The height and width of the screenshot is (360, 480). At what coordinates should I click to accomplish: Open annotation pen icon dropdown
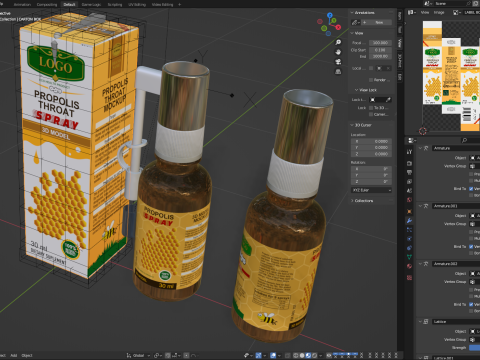355,22
